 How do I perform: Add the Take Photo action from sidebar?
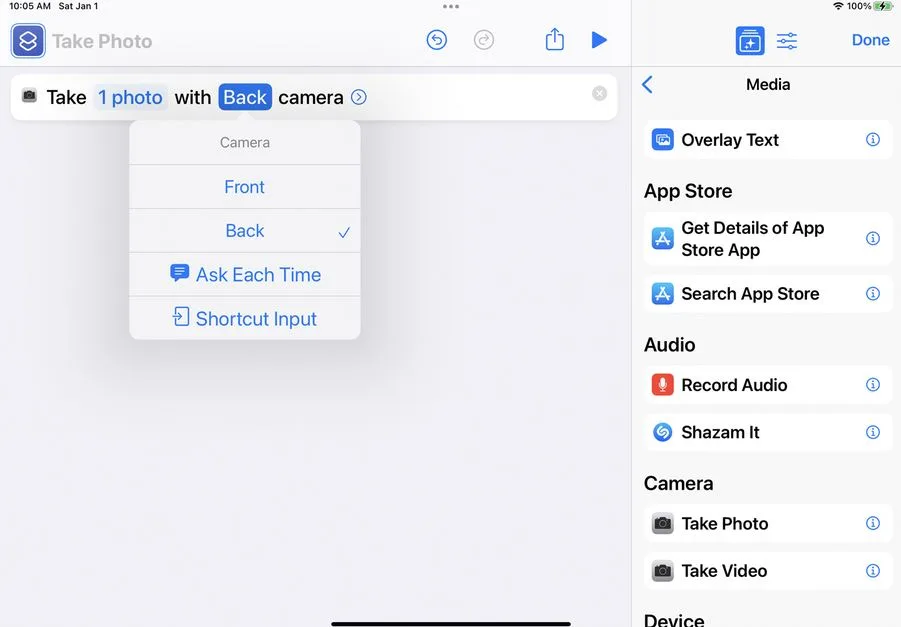click(768, 524)
